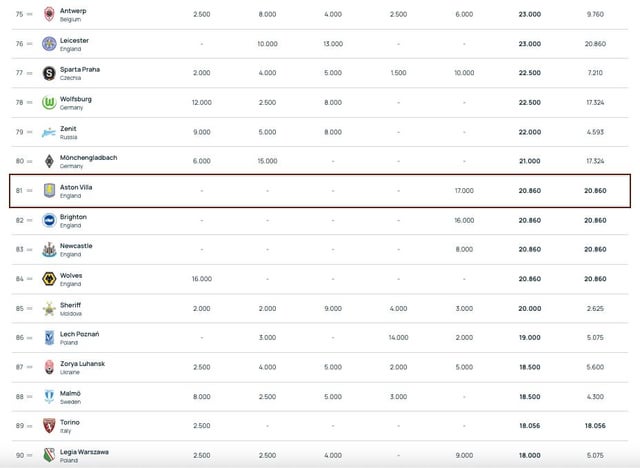Click the Torino club crest
The height and width of the screenshot is (468, 640).
49,426
